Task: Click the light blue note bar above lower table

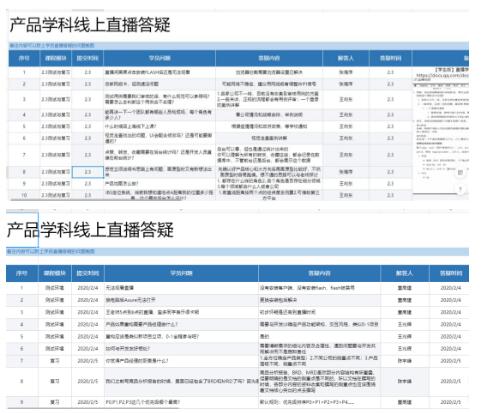Action: (237, 252)
